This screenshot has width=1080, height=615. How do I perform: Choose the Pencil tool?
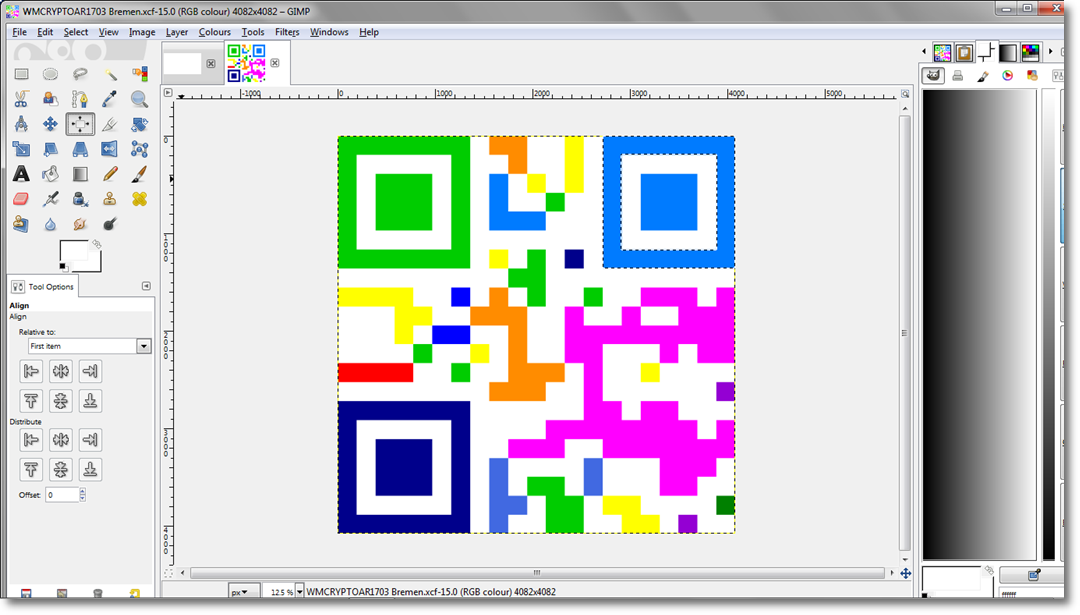coord(110,174)
